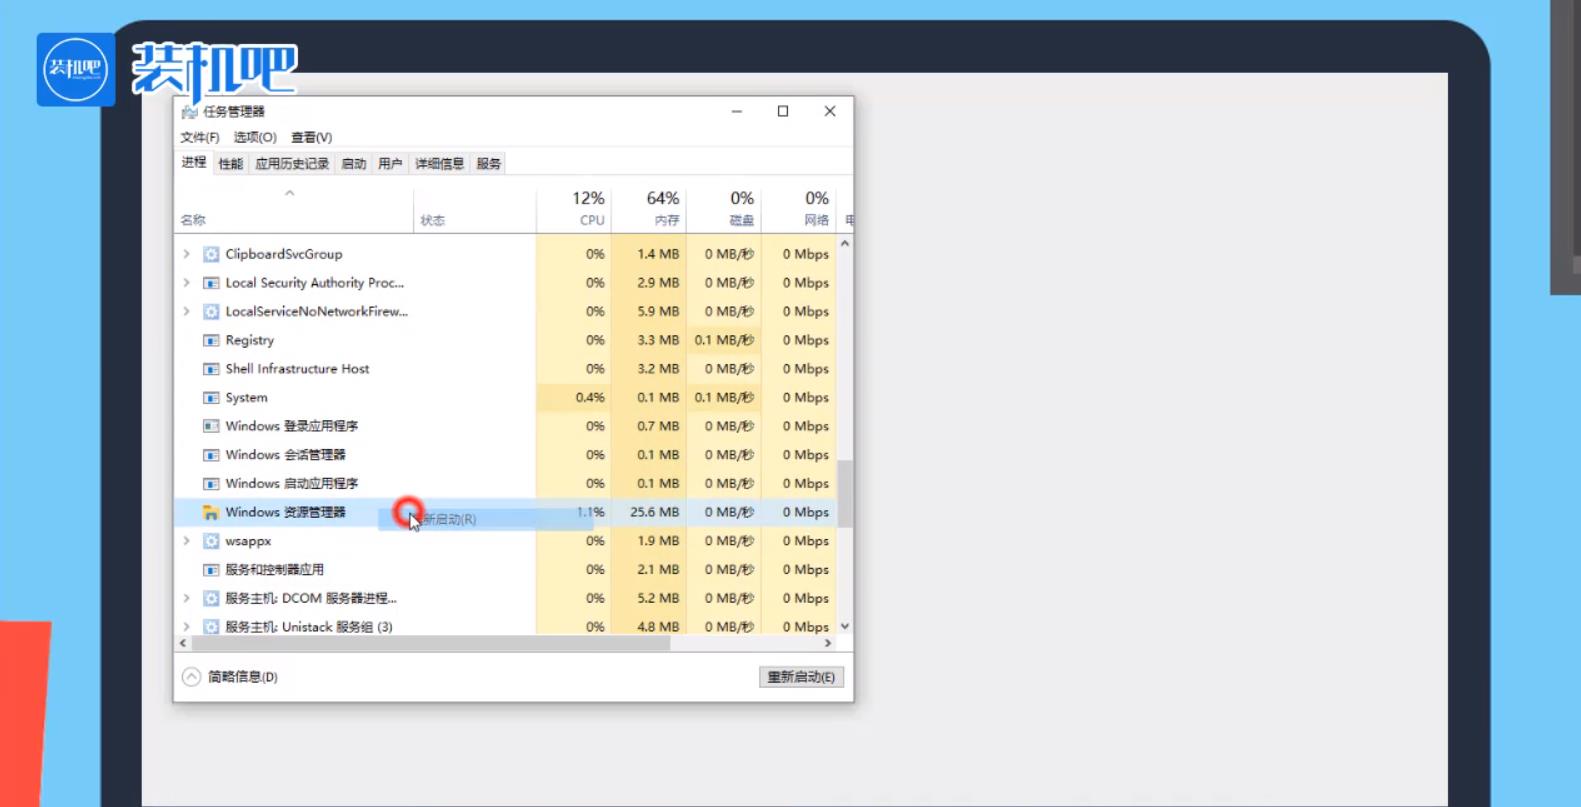
Task: Click the 服务主机: Unistack gear icon
Action: [211, 627]
